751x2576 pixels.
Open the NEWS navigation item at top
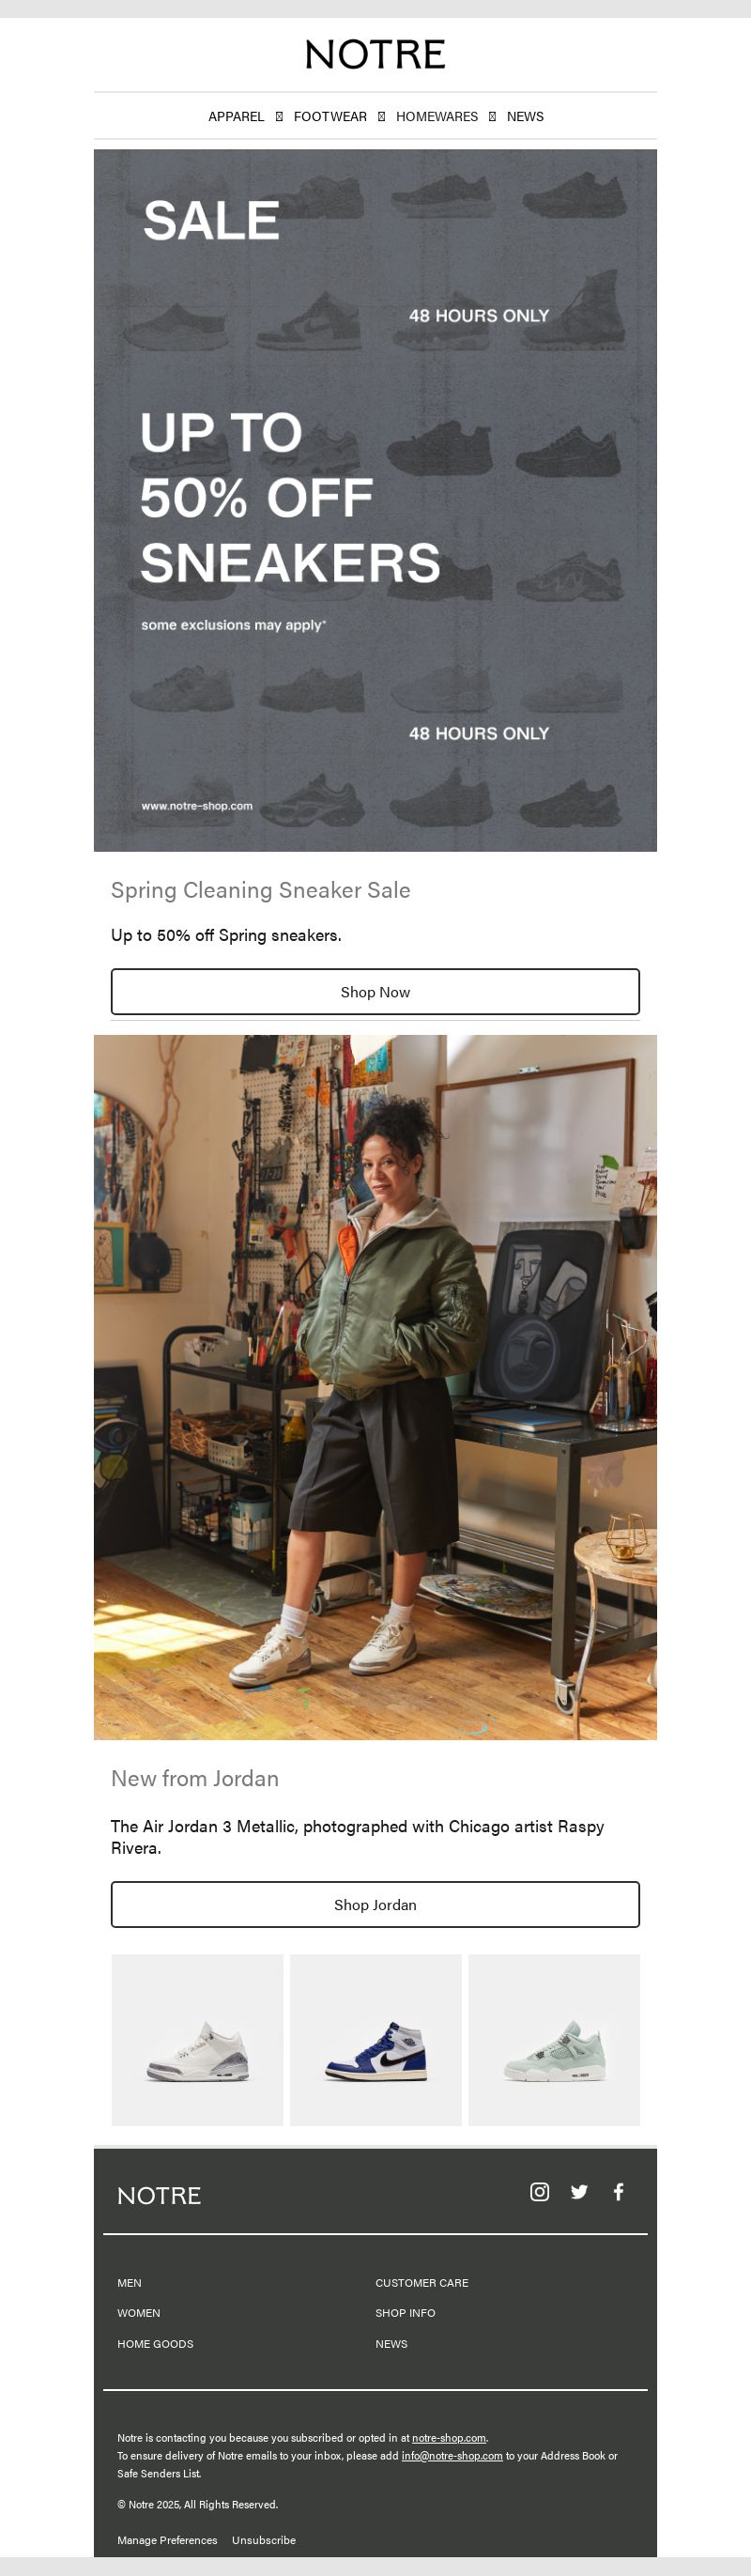coord(525,117)
